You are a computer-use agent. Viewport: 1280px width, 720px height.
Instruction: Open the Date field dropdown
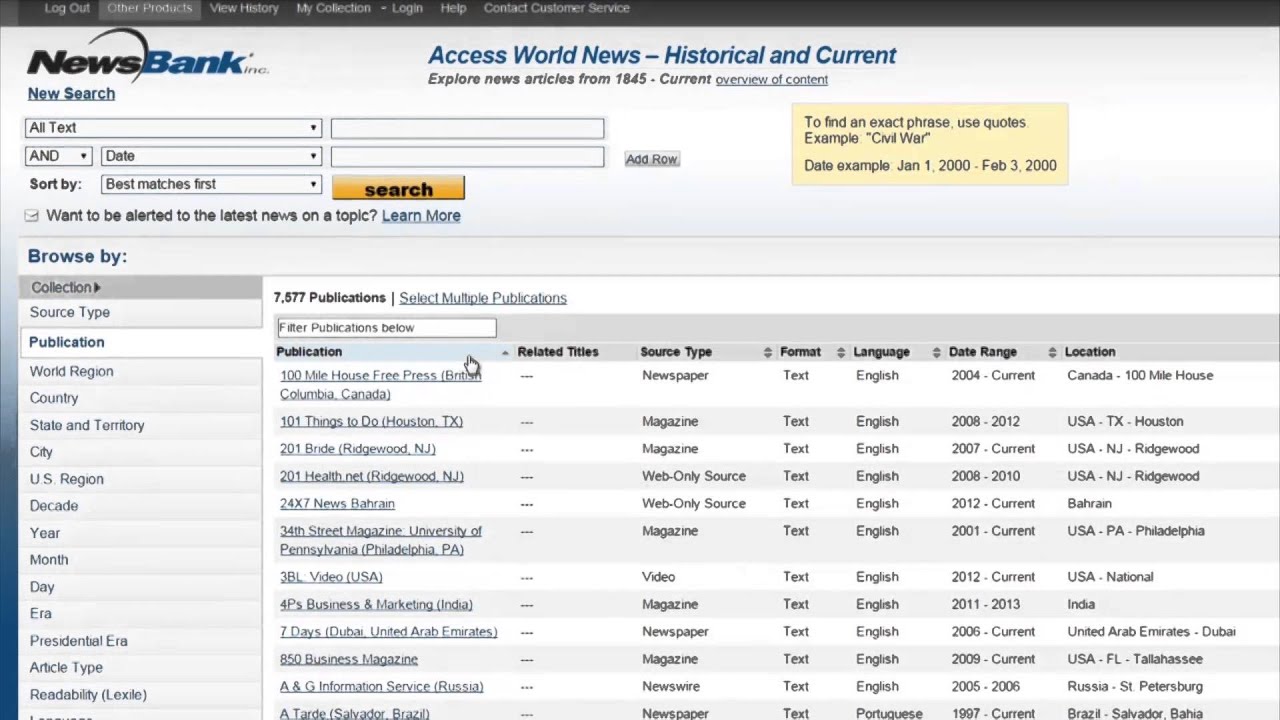pyautogui.click(x=212, y=156)
